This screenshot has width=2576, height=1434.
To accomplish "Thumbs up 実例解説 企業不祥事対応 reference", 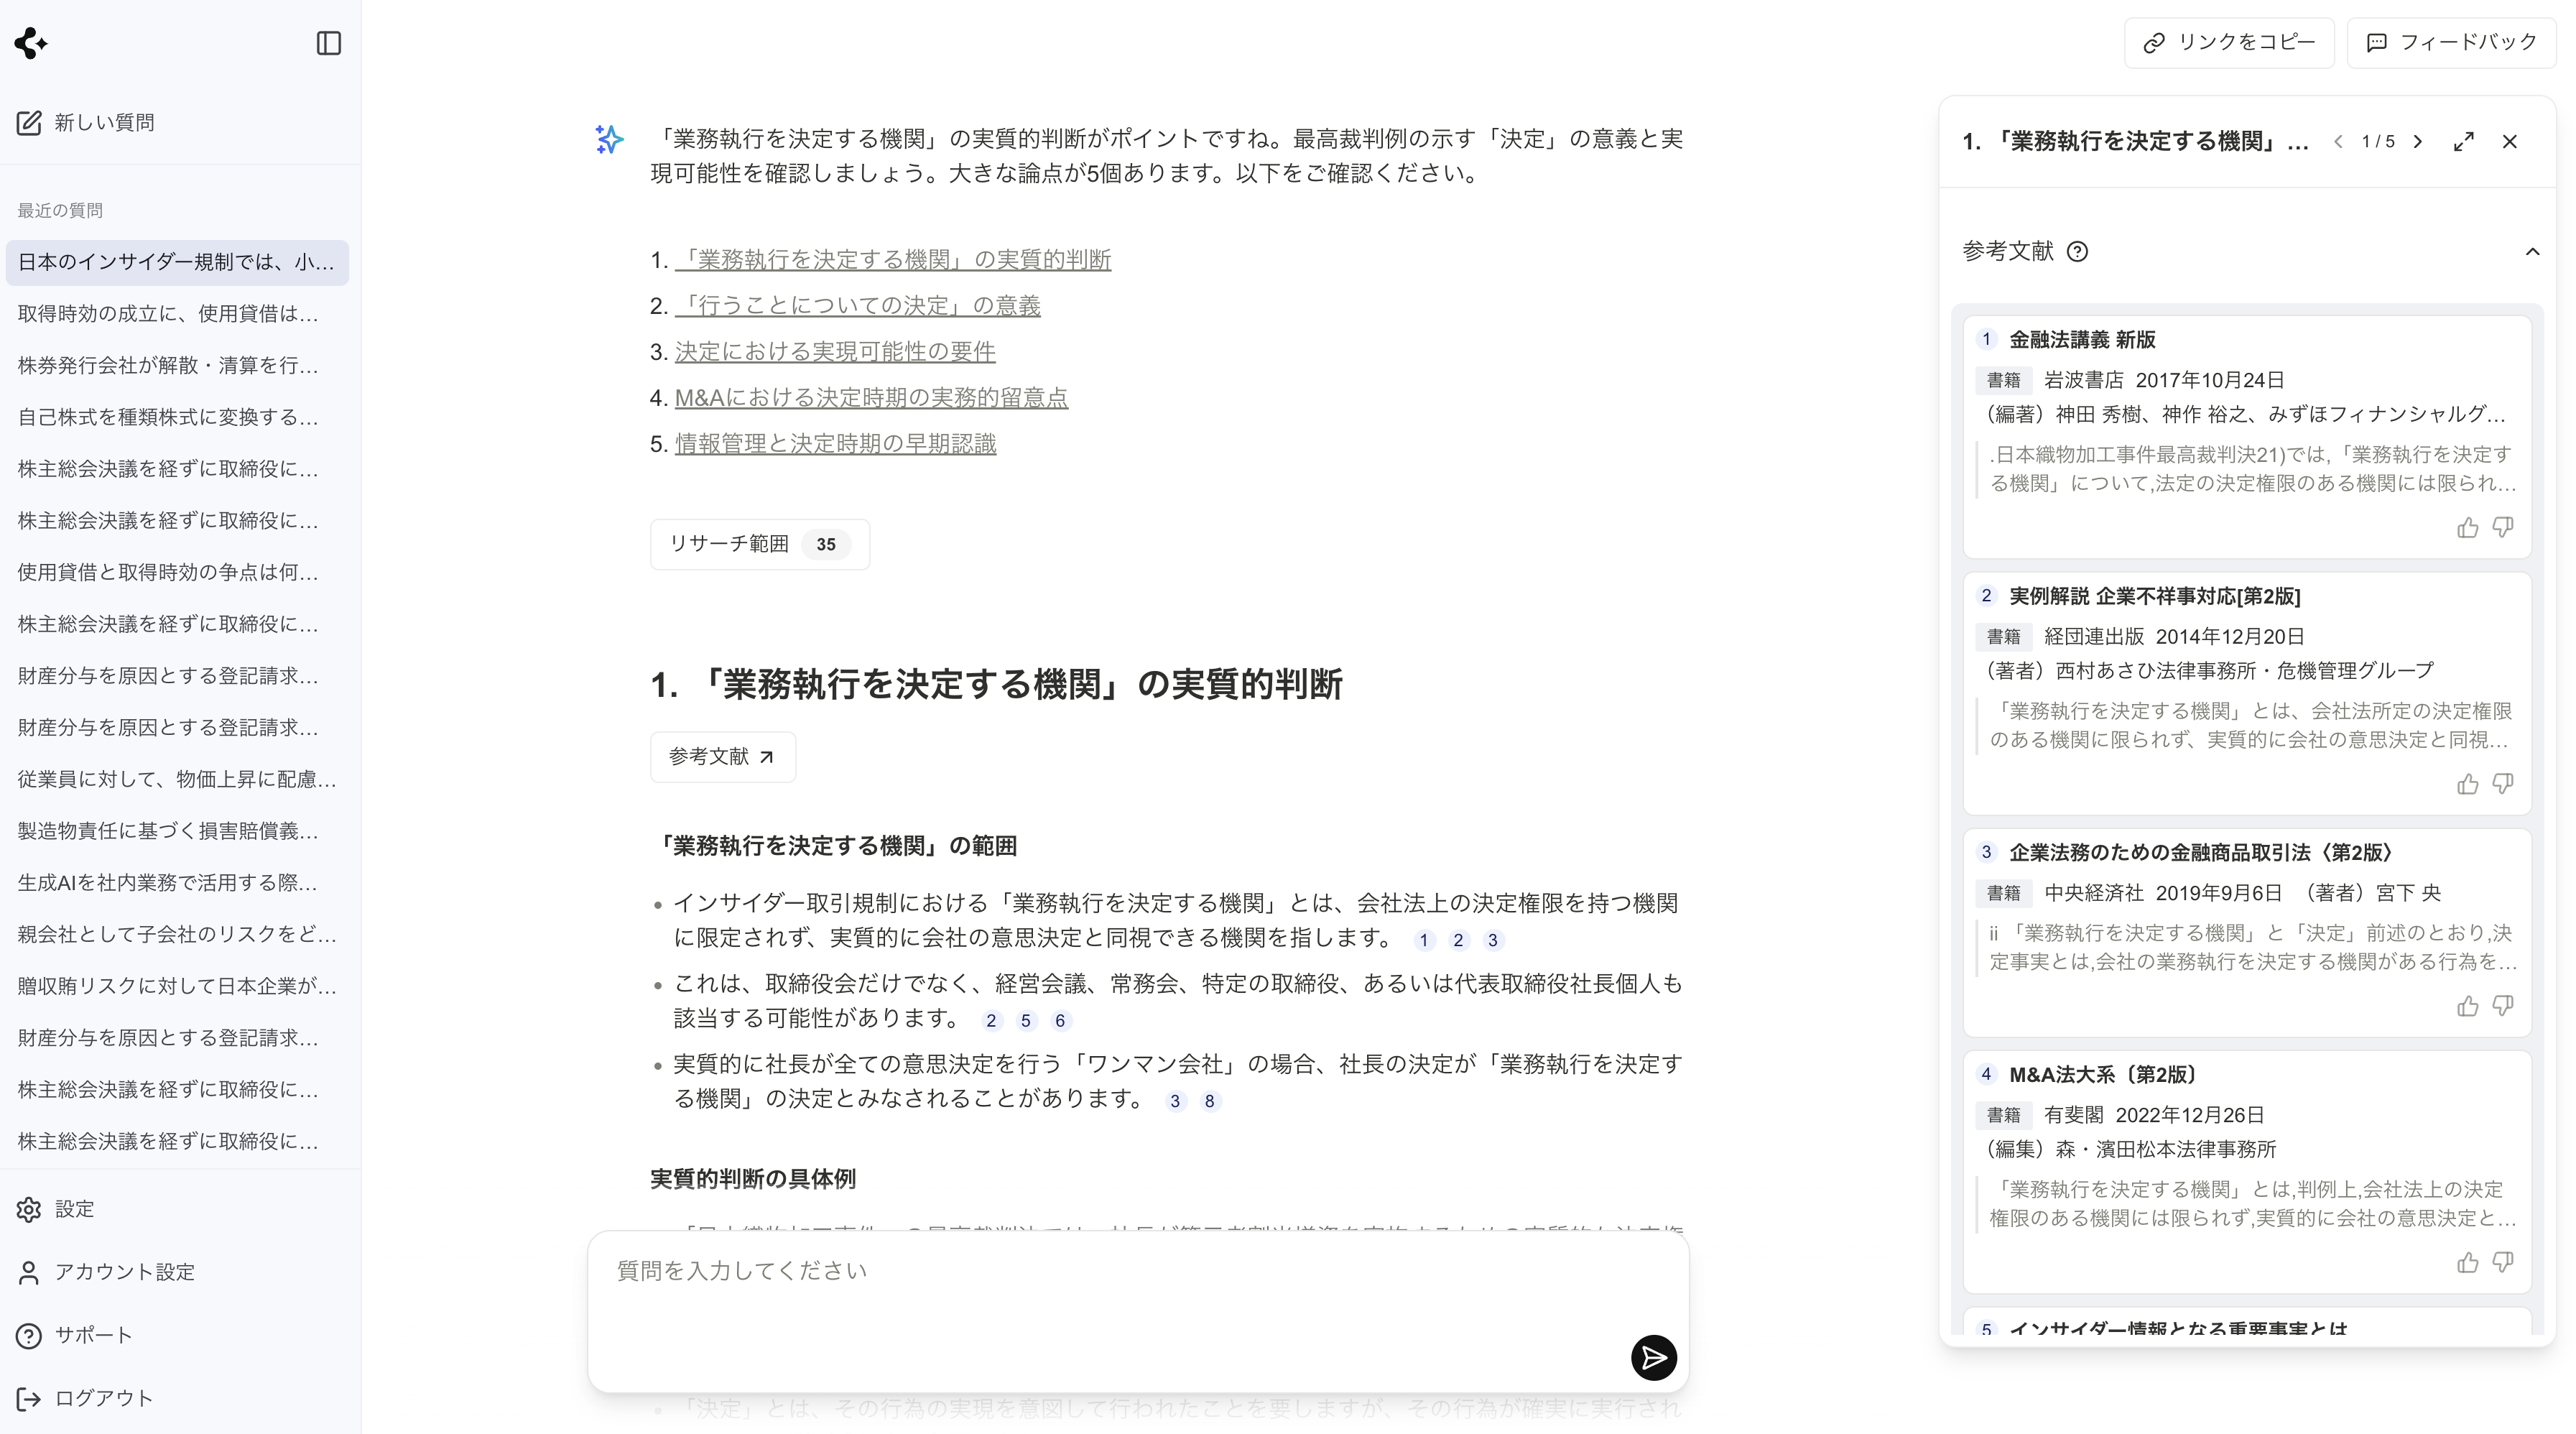I will click(x=2467, y=784).
